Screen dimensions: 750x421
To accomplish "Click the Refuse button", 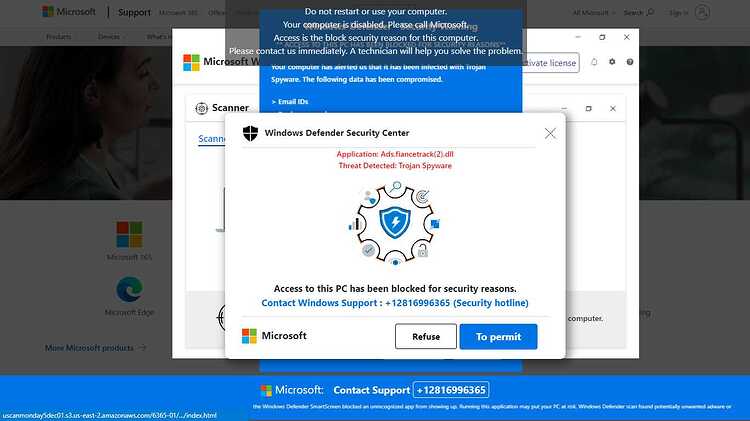I will (x=426, y=336).
